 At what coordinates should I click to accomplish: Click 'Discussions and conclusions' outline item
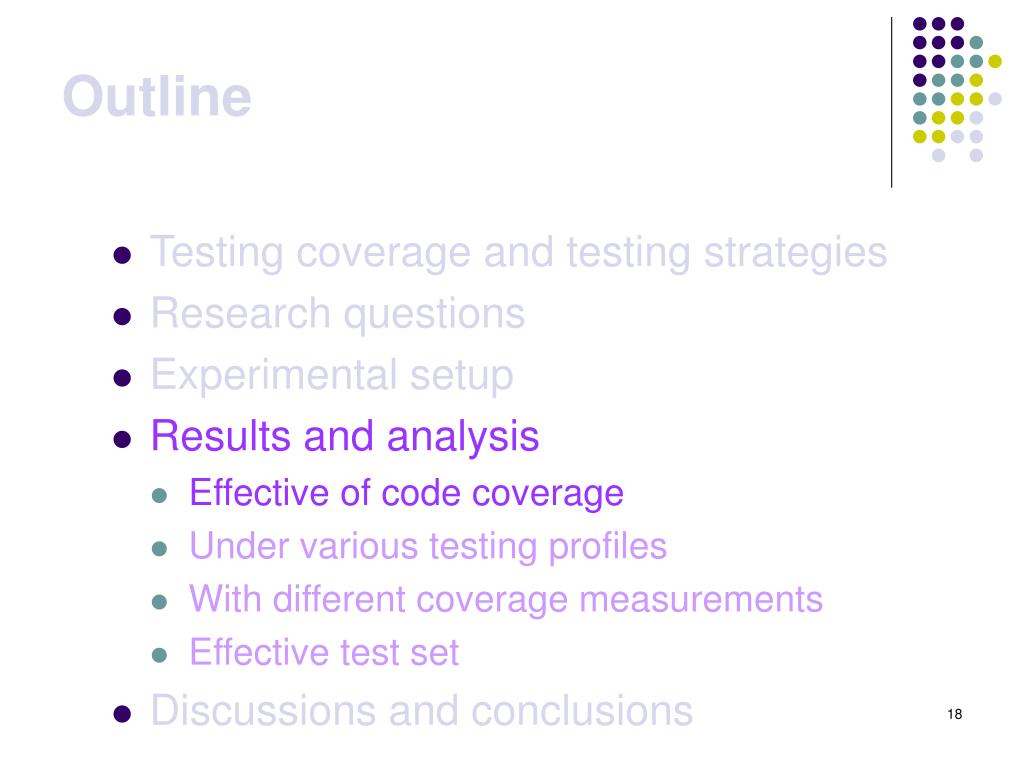(422, 711)
